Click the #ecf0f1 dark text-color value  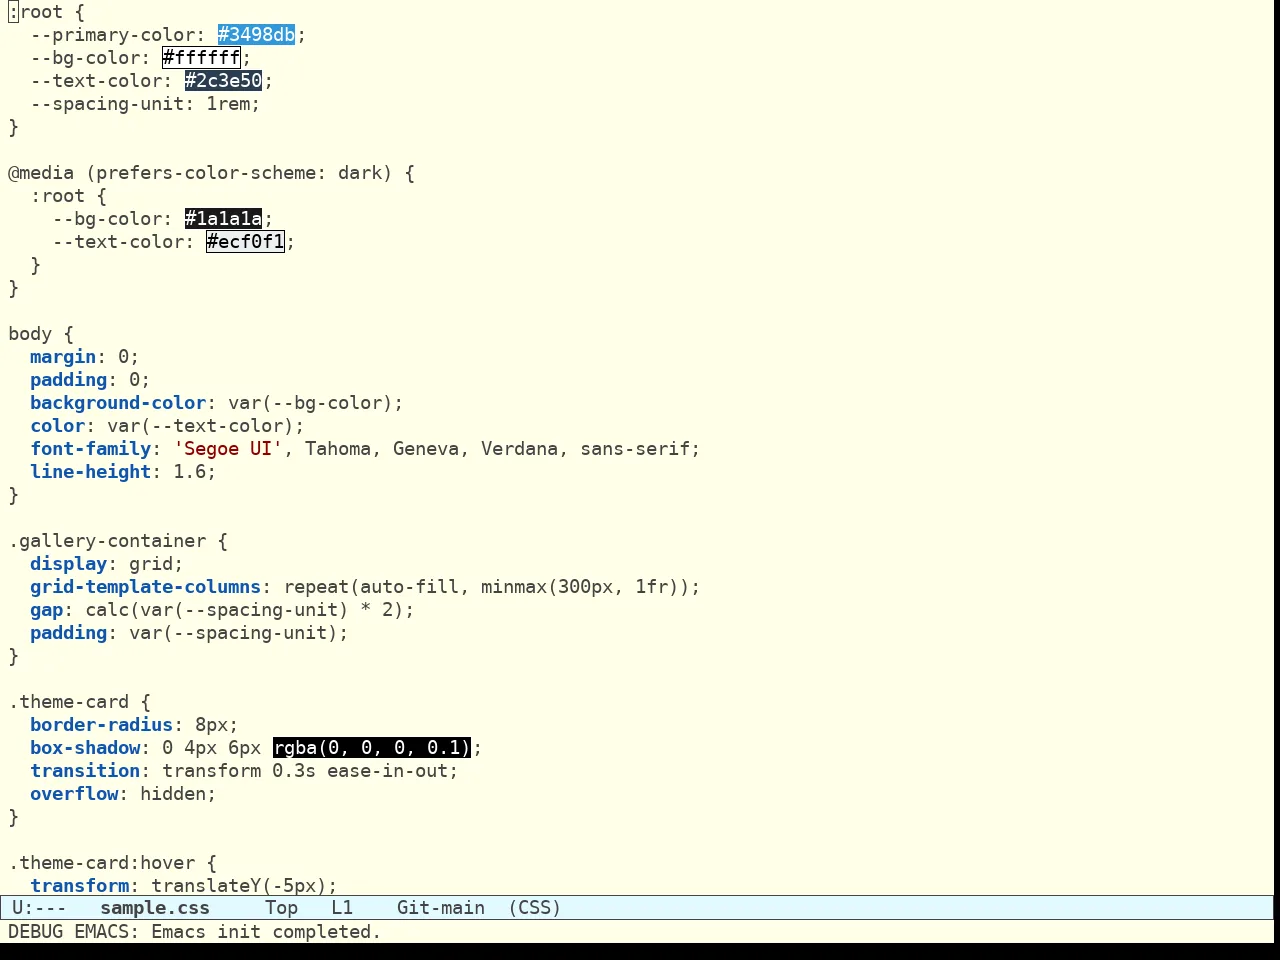coord(245,242)
